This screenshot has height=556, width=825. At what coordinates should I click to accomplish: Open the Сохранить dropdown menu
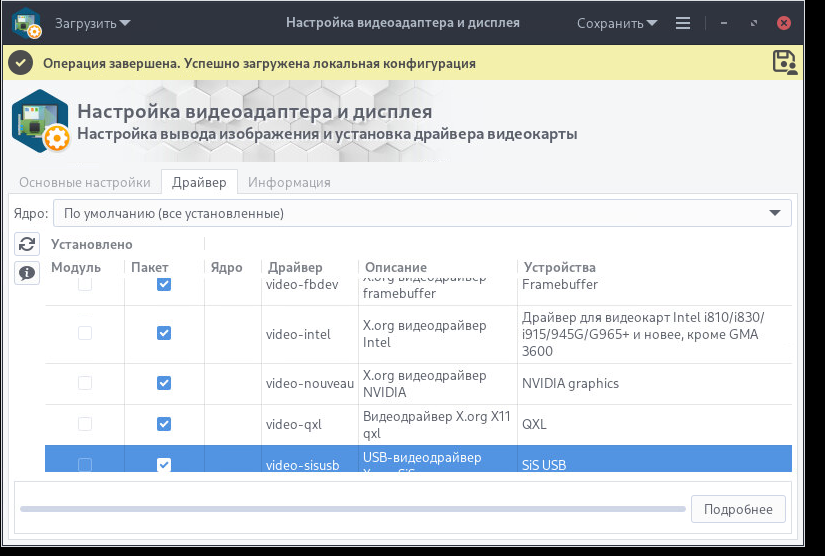pos(617,22)
